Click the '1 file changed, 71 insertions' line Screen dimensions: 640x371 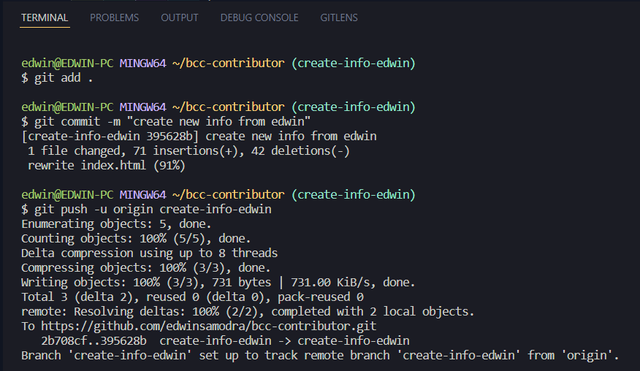pyautogui.click(x=189, y=151)
